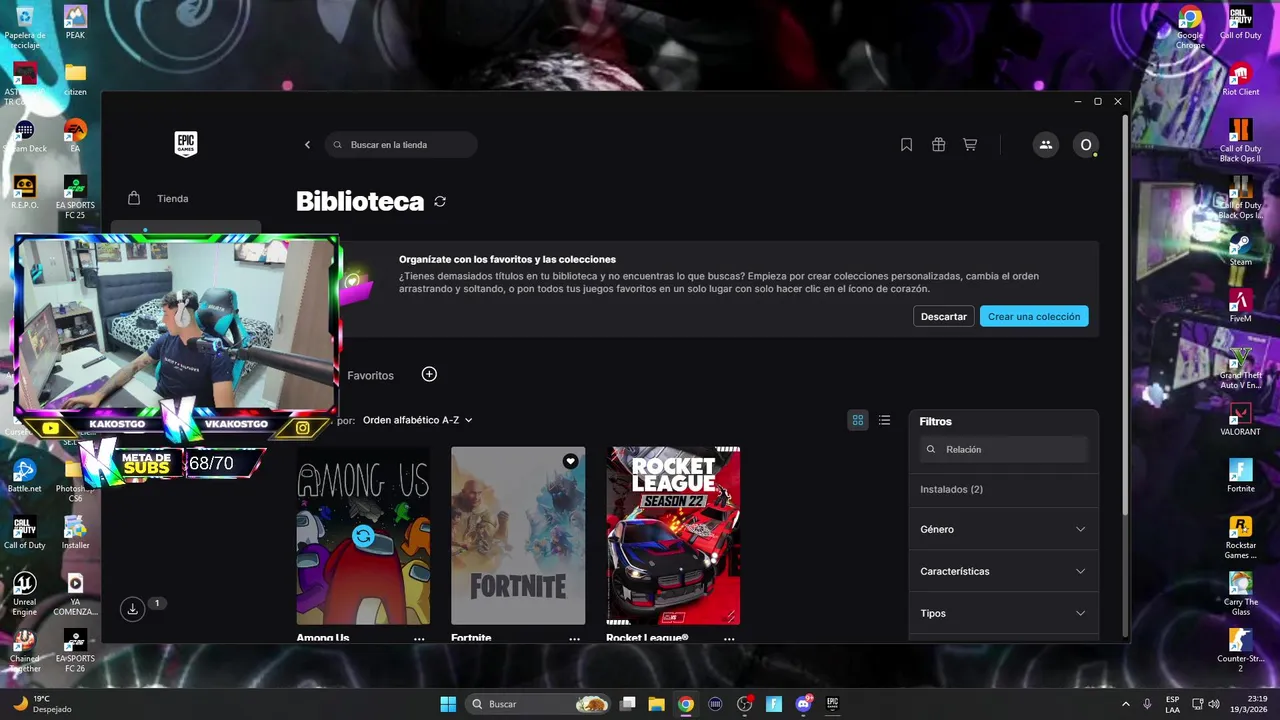The width and height of the screenshot is (1280, 720).
Task: Open Discord from the taskbar
Action: 803,703
